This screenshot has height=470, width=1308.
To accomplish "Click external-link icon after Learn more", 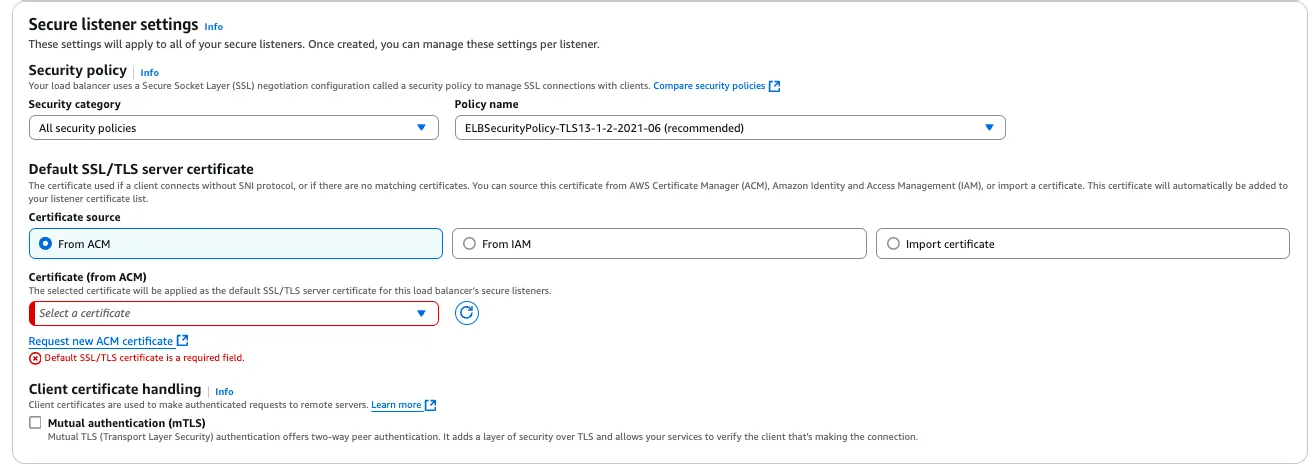I will tap(431, 405).
